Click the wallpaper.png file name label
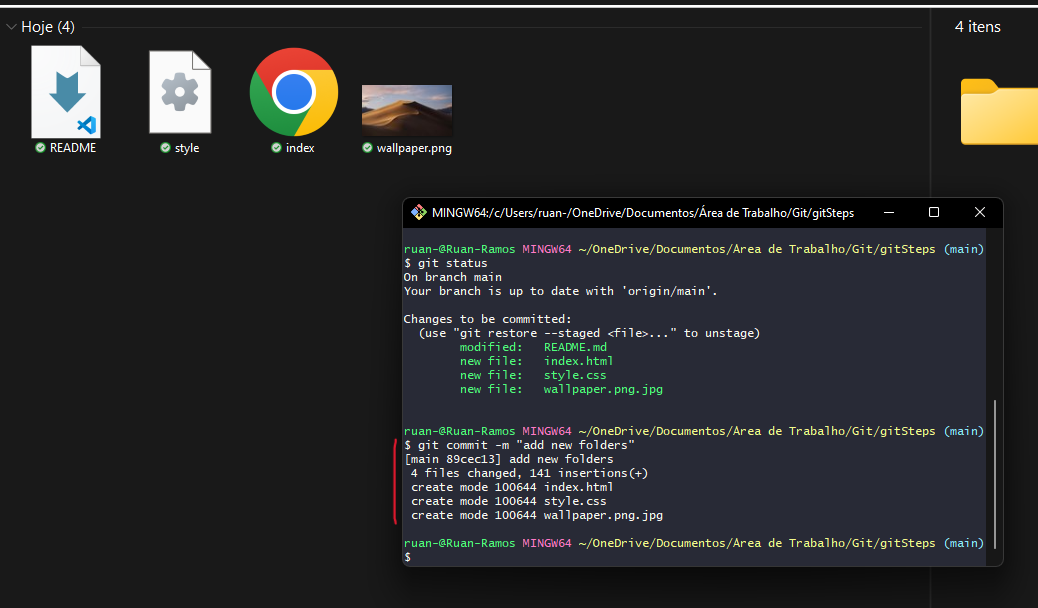Image resolution: width=1038 pixels, height=608 pixels. point(414,148)
